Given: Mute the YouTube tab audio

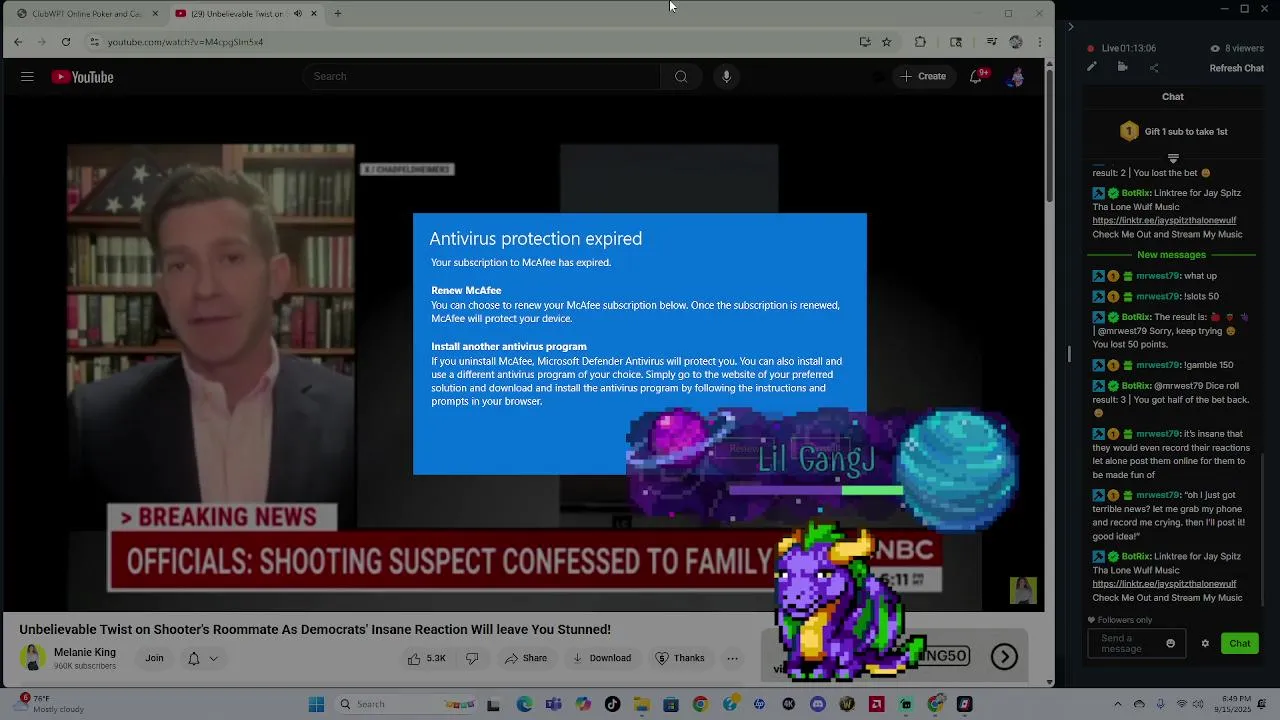Looking at the screenshot, I should point(297,14).
